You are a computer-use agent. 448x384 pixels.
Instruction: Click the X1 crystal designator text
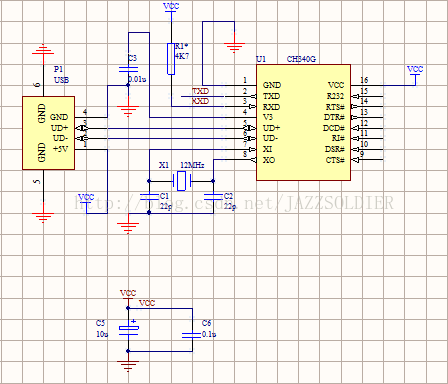pyautogui.click(x=164, y=165)
